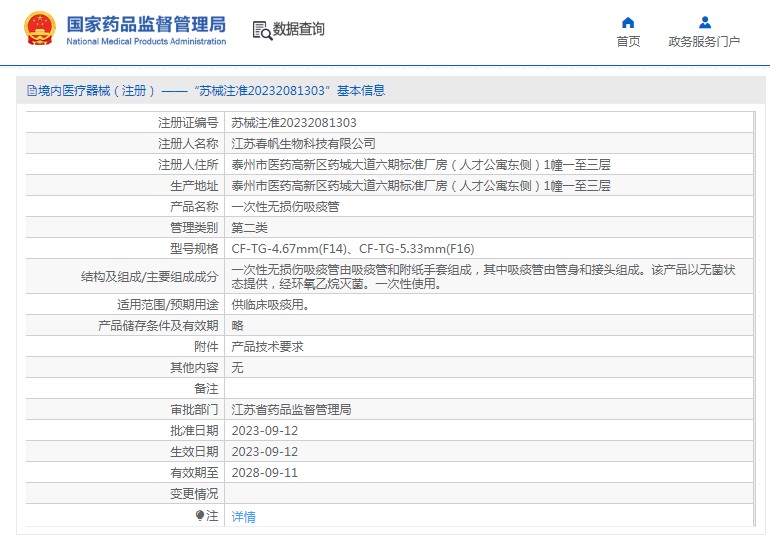
Task: Click 国家药品监督管理局 site title
Action: (146, 24)
